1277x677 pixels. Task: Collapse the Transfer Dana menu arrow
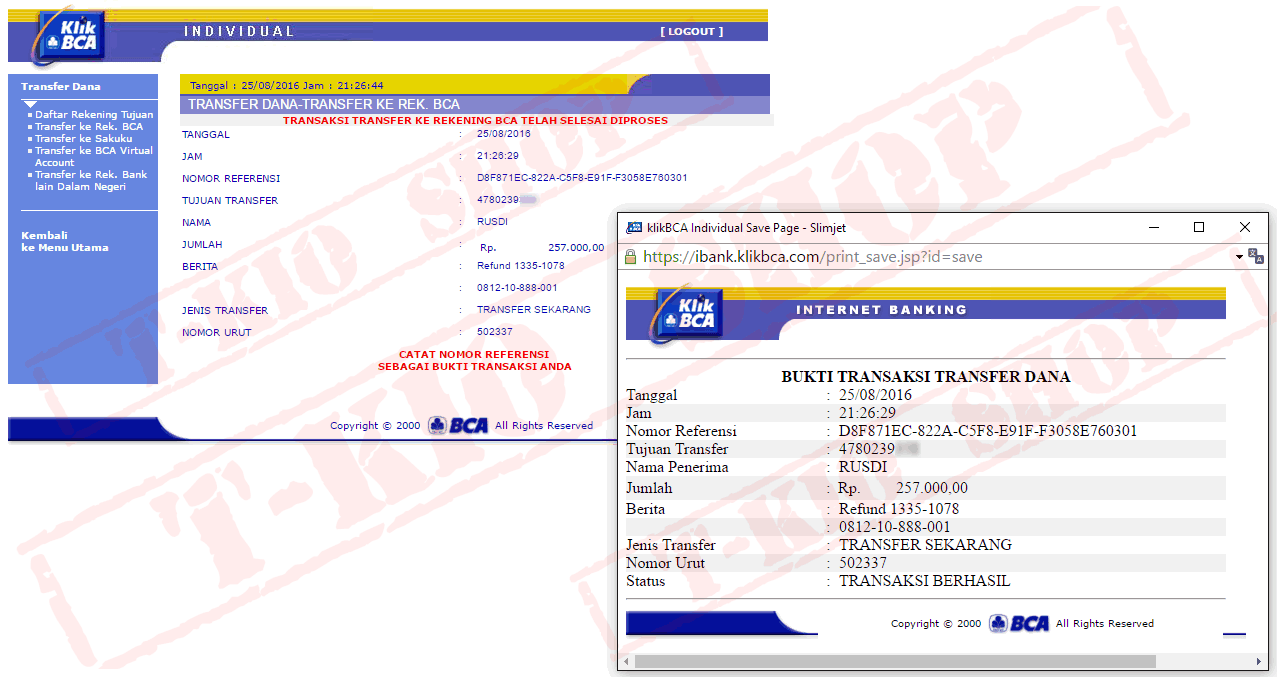point(30,104)
